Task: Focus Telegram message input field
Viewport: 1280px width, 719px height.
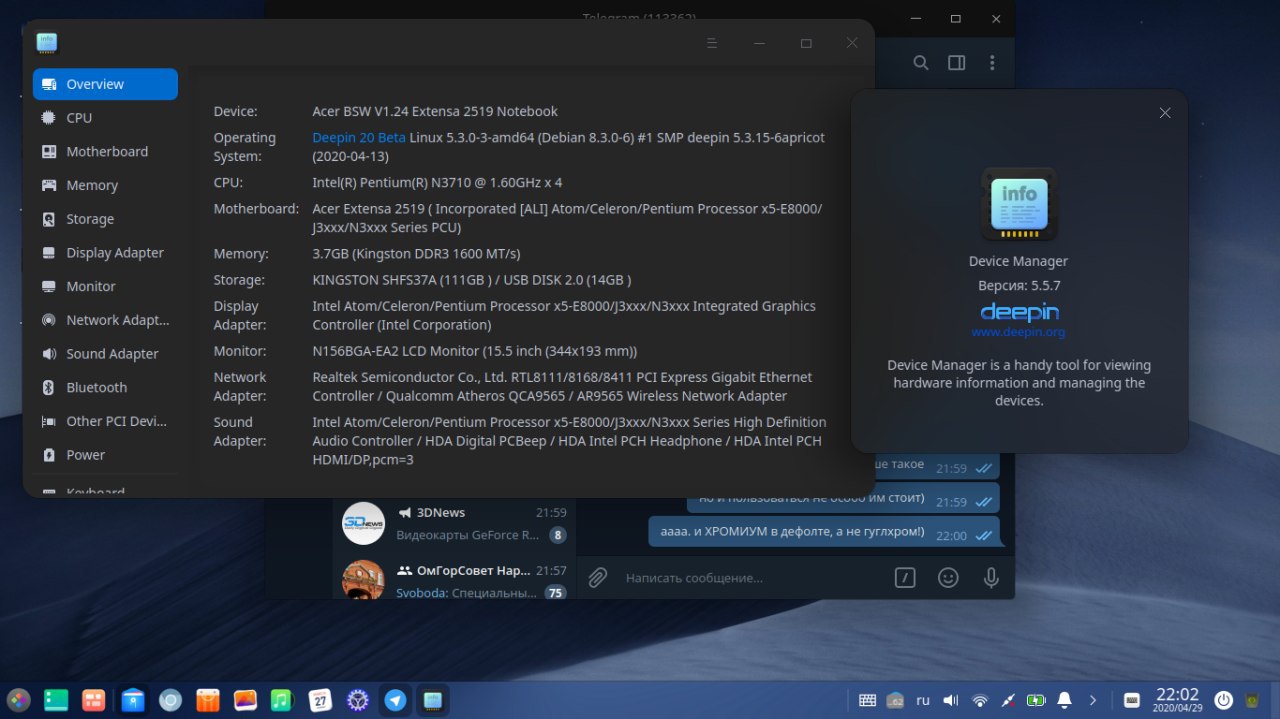Action: pyautogui.click(x=750, y=578)
